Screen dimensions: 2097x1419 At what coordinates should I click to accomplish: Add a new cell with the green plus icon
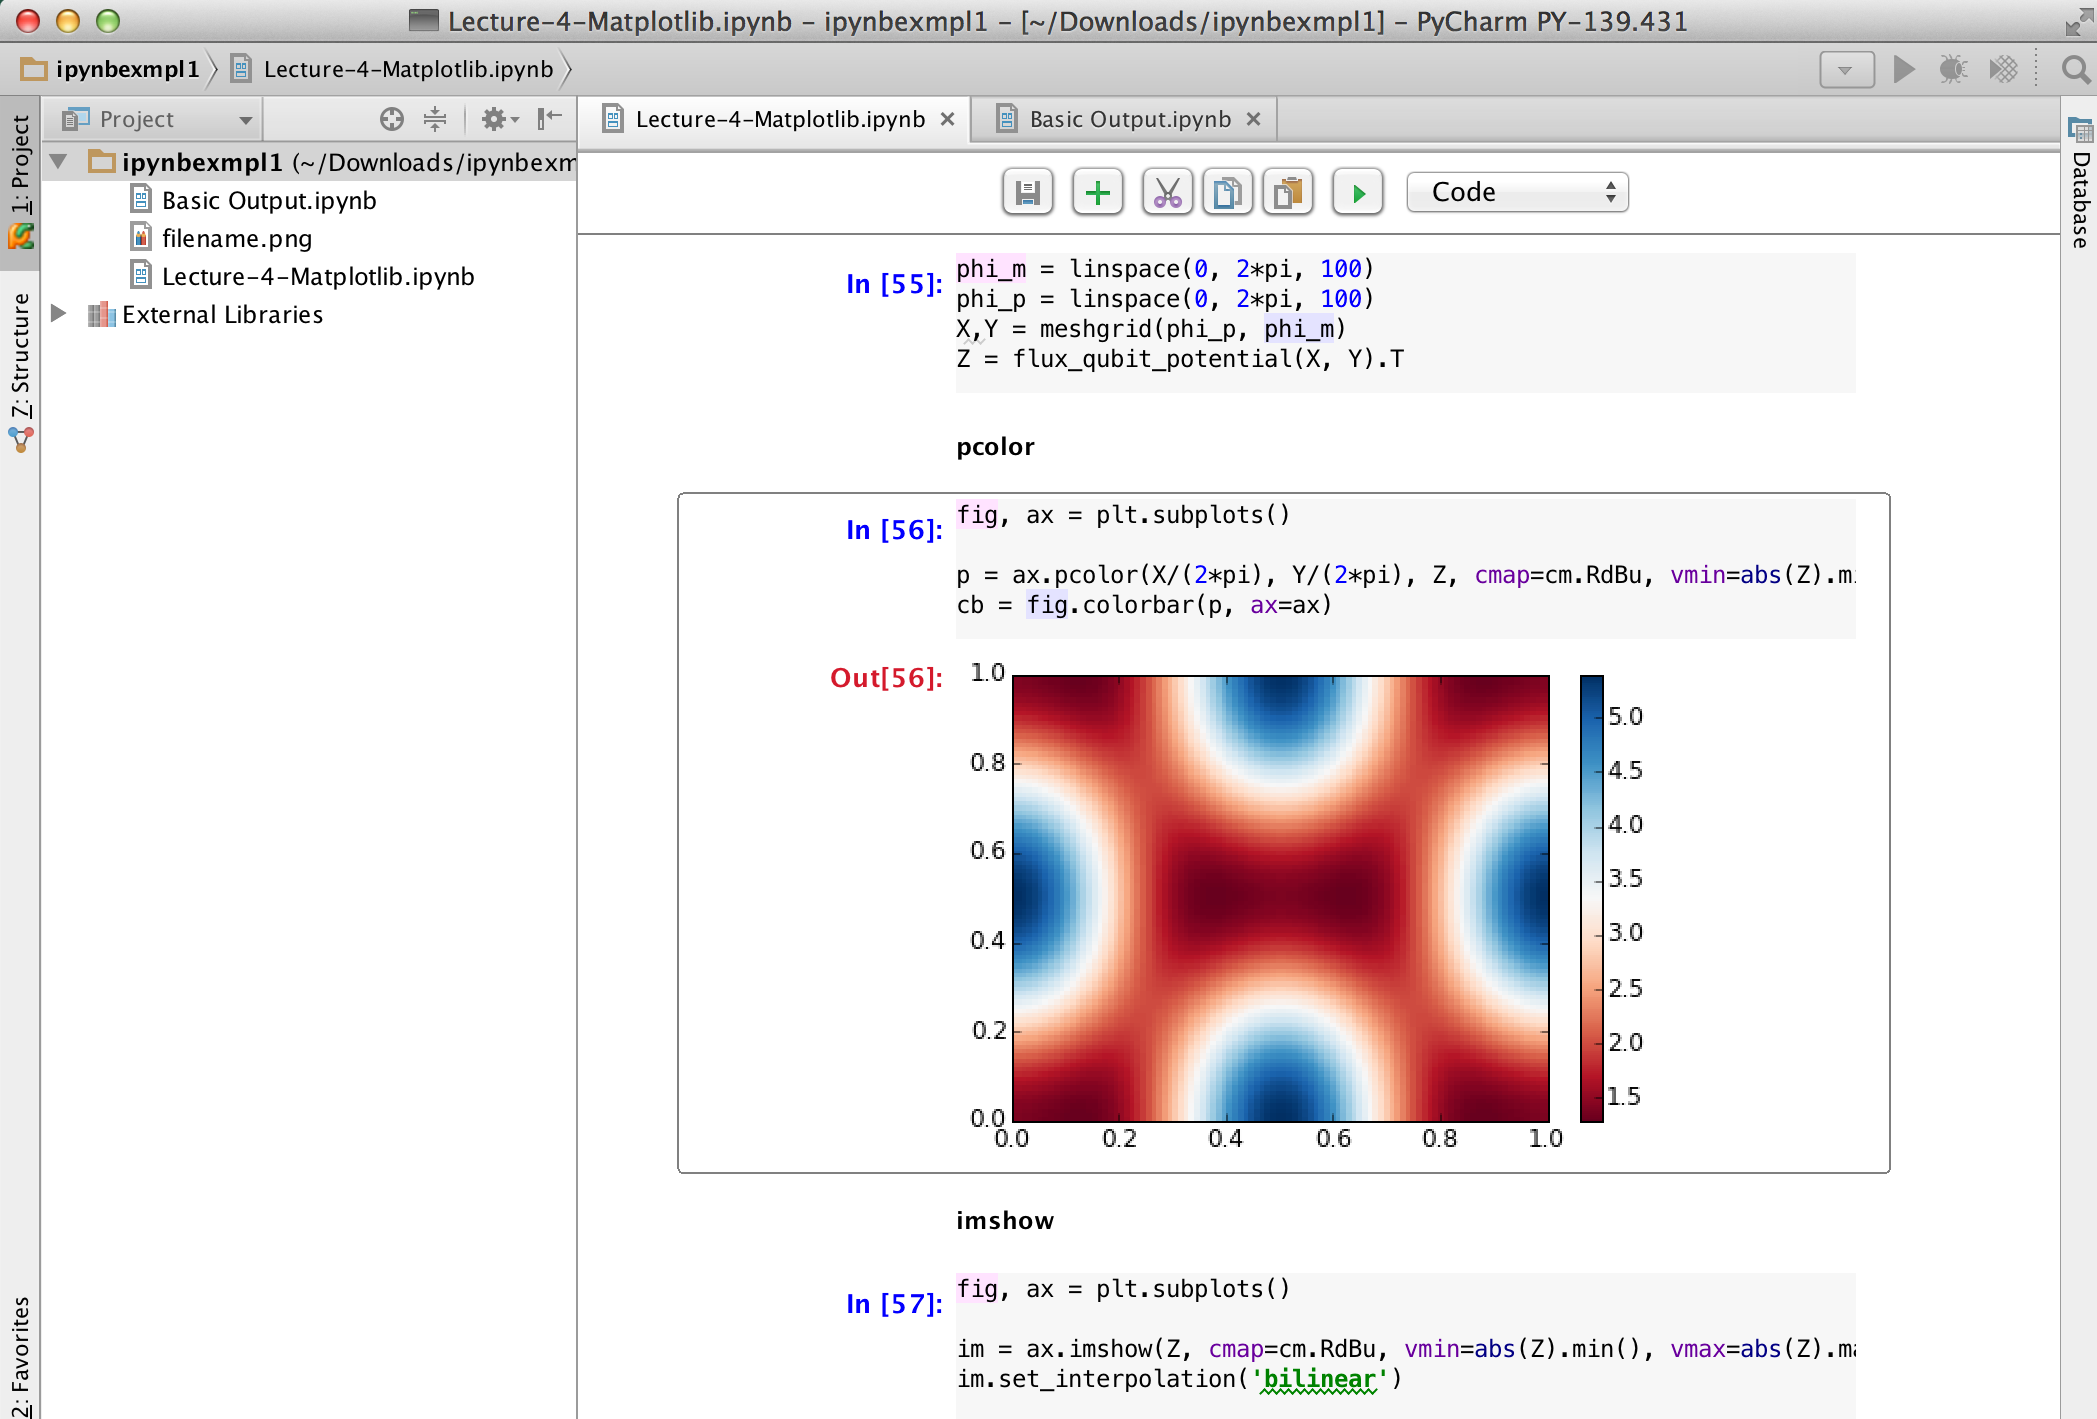click(1097, 192)
